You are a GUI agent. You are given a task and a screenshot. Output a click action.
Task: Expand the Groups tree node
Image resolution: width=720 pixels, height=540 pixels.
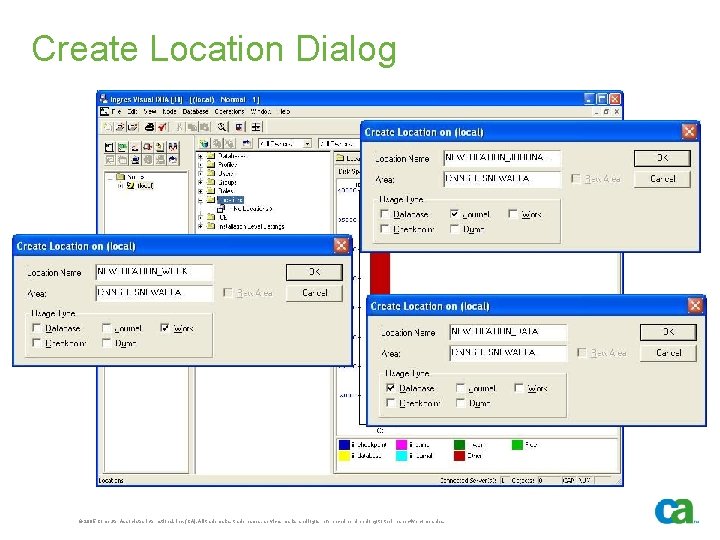click(x=200, y=182)
